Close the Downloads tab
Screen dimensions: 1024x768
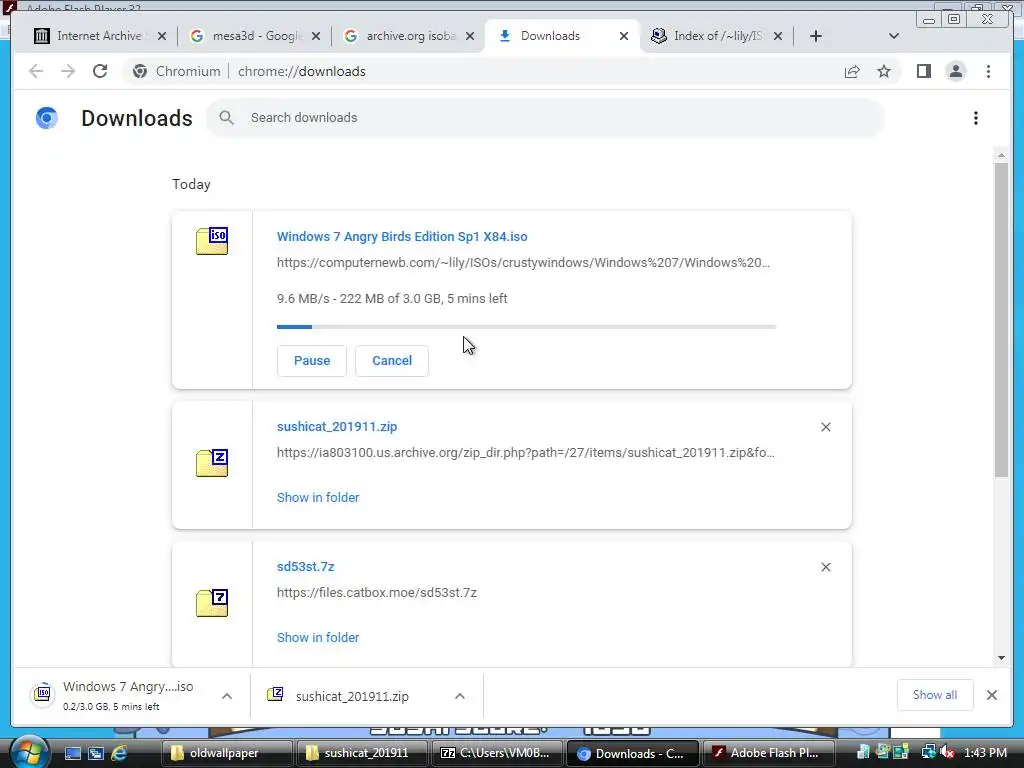pos(624,36)
